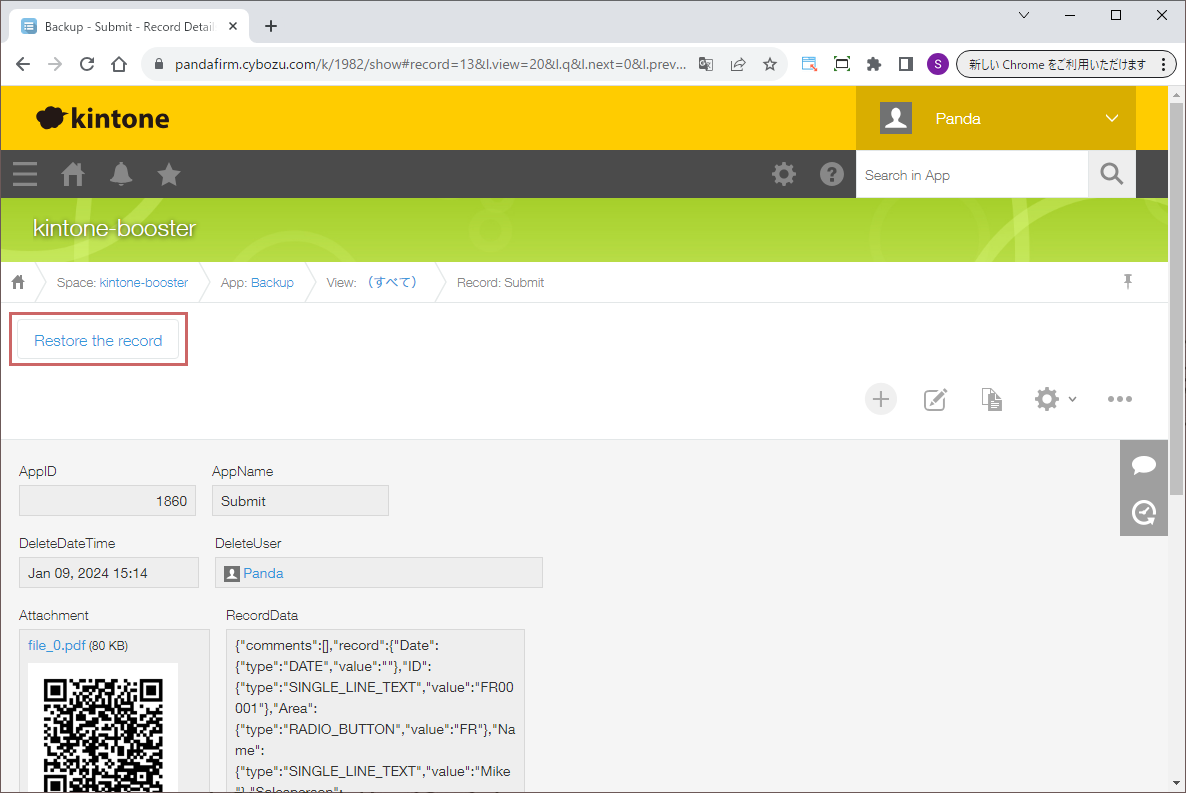
Task: Click the add record plus icon
Action: point(880,400)
